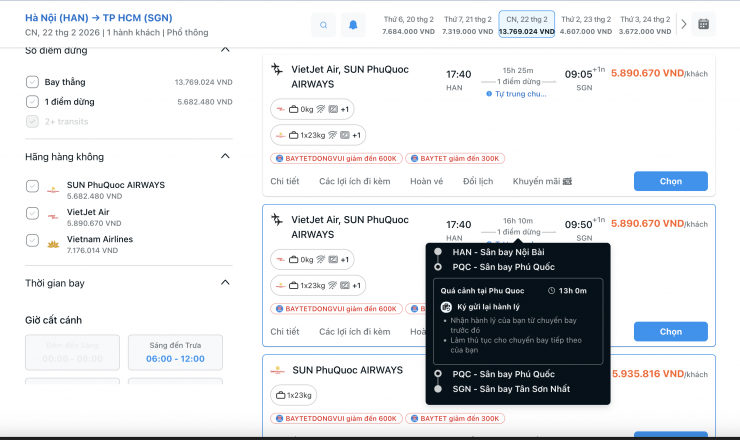Enable the Bay thẳng direct flight filter
Screen dimensions: 740x440
pyautogui.click(x=33, y=82)
